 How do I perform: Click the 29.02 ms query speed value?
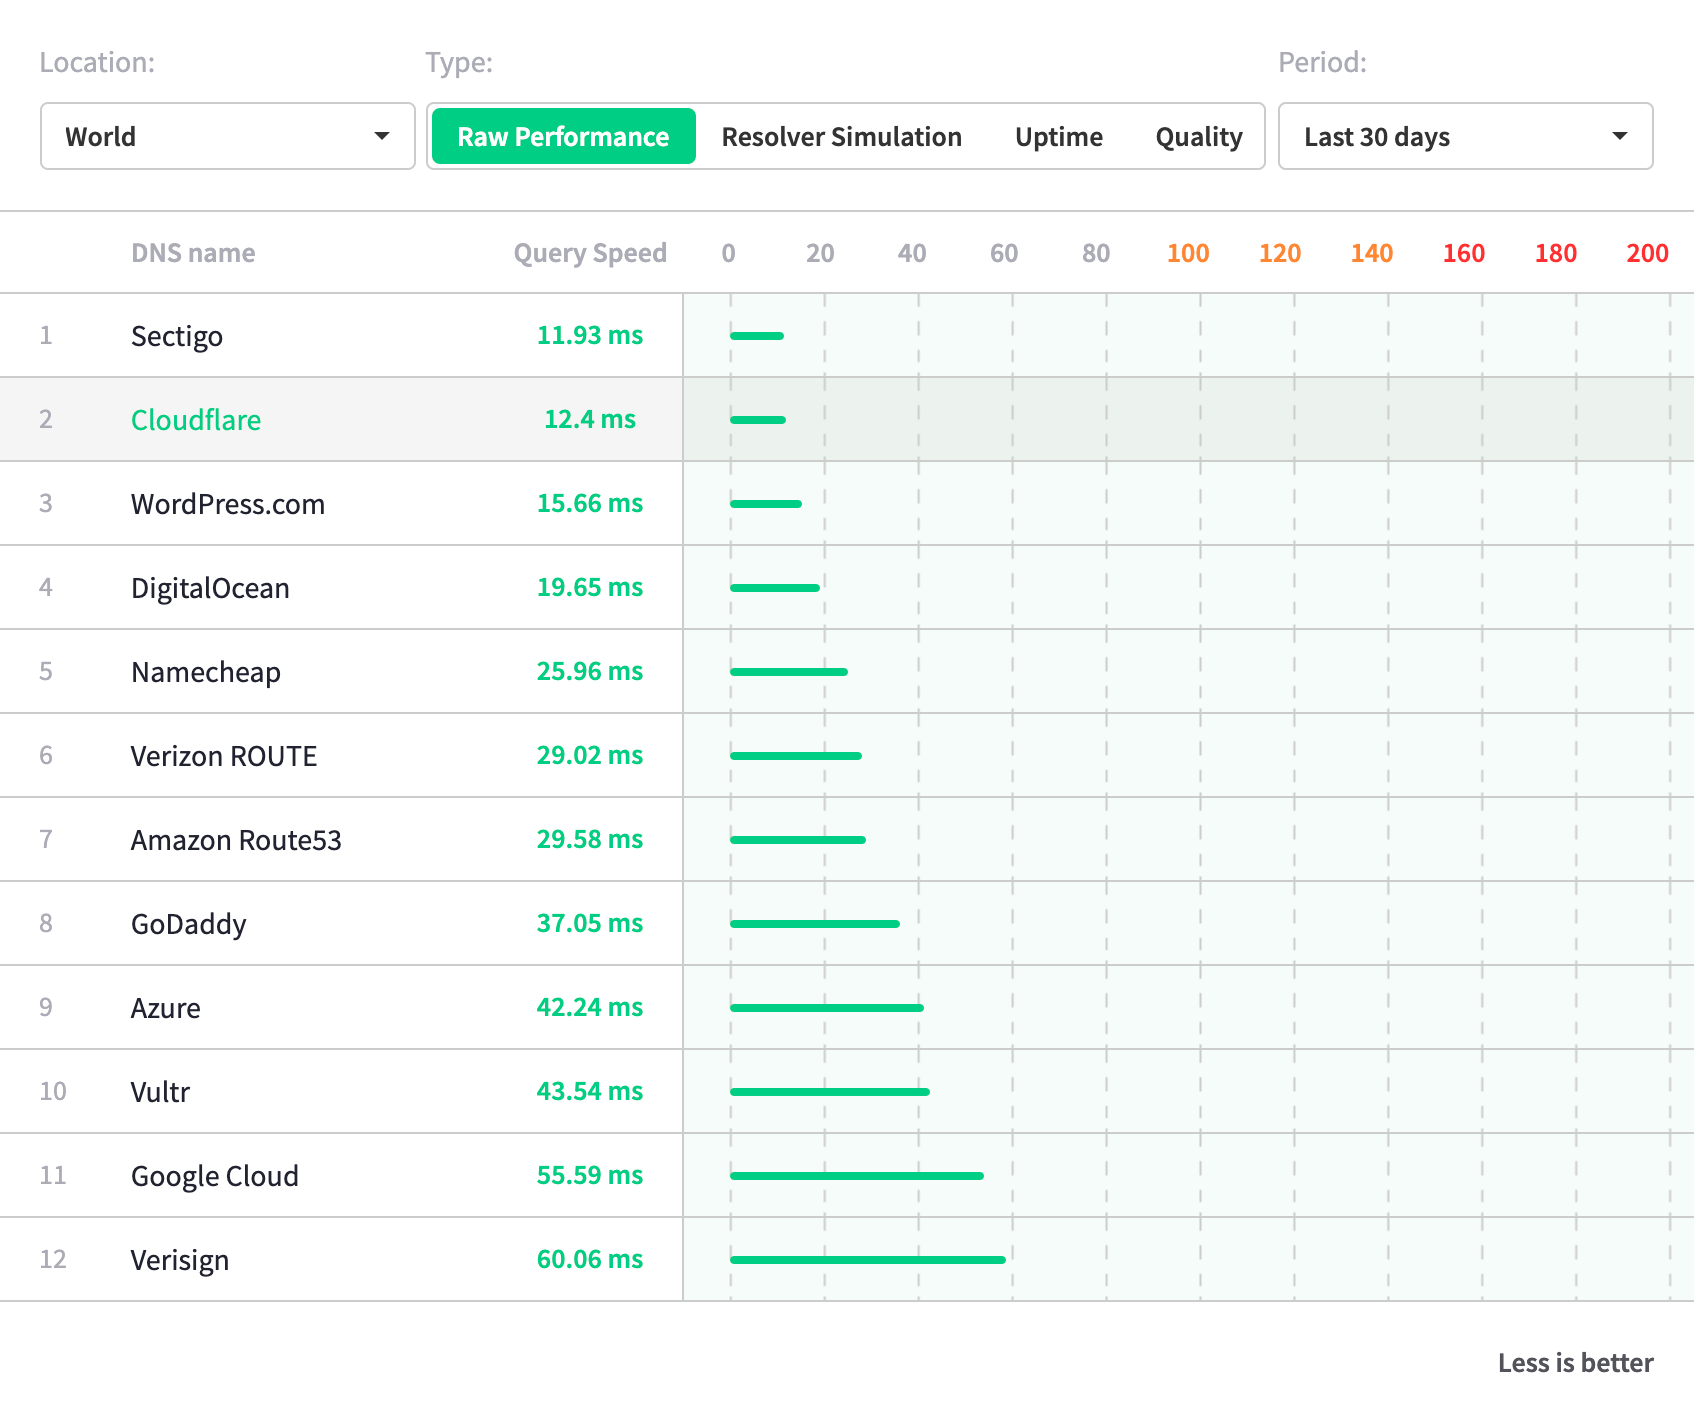(590, 755)
